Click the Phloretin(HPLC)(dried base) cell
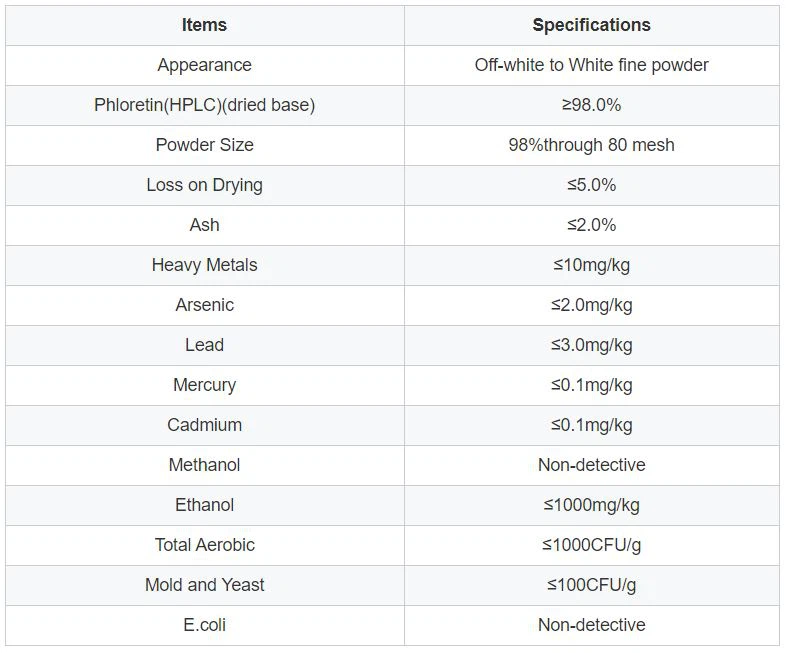 pyautogui.click(x=204, y=105)
